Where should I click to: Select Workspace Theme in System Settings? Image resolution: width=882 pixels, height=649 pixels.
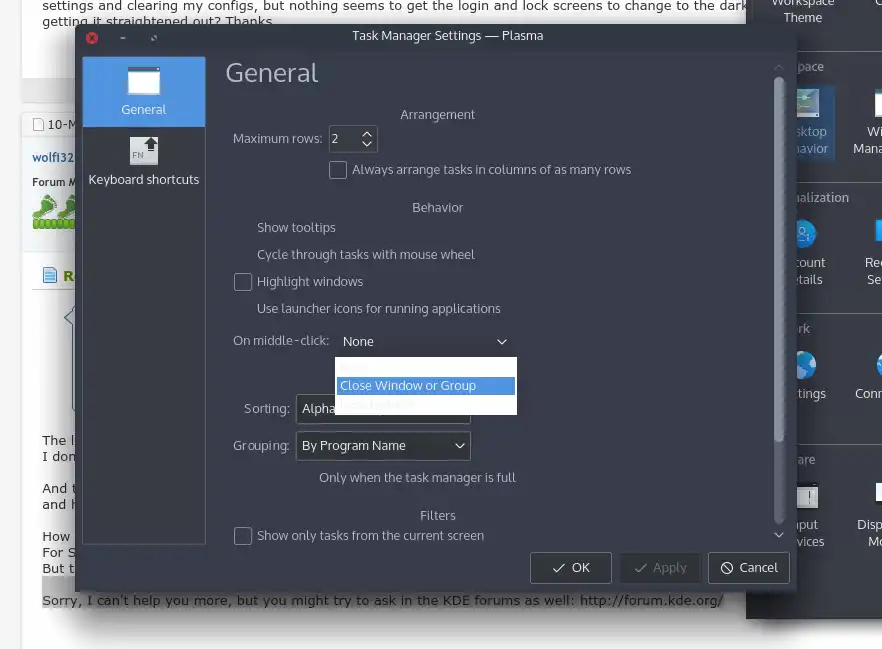[x=803, y=12]
